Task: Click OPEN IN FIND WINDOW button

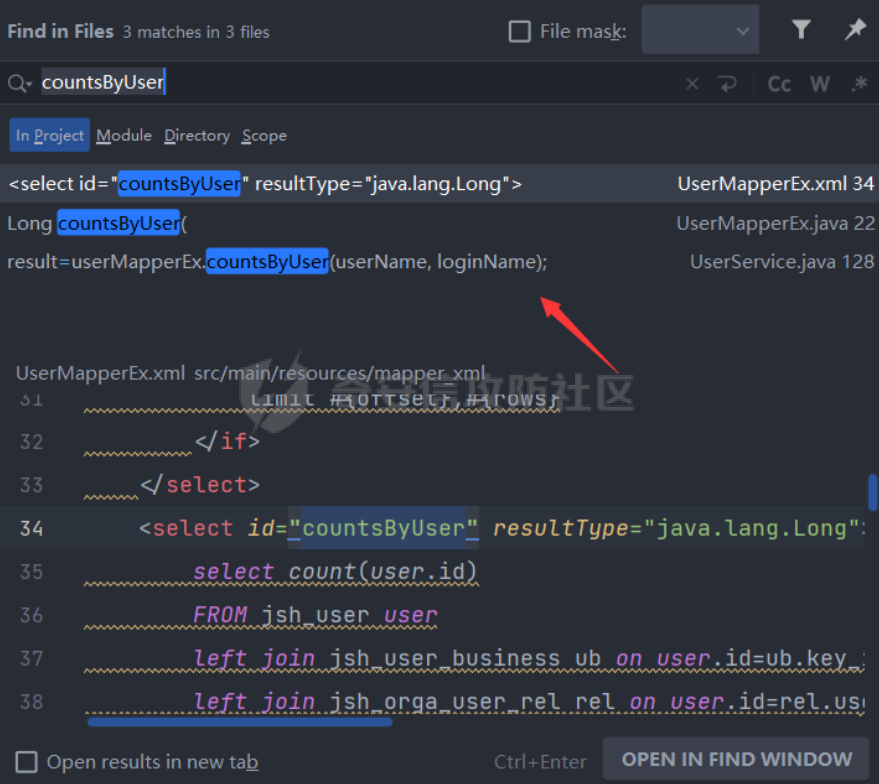Action: [736, 759]
